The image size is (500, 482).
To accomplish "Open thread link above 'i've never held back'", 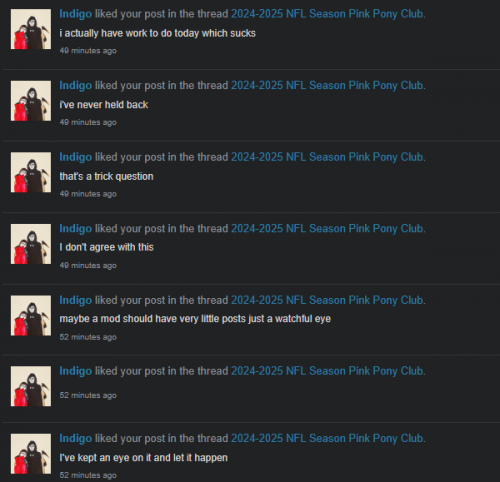I will pyautogui.click(x=328, y=85).
